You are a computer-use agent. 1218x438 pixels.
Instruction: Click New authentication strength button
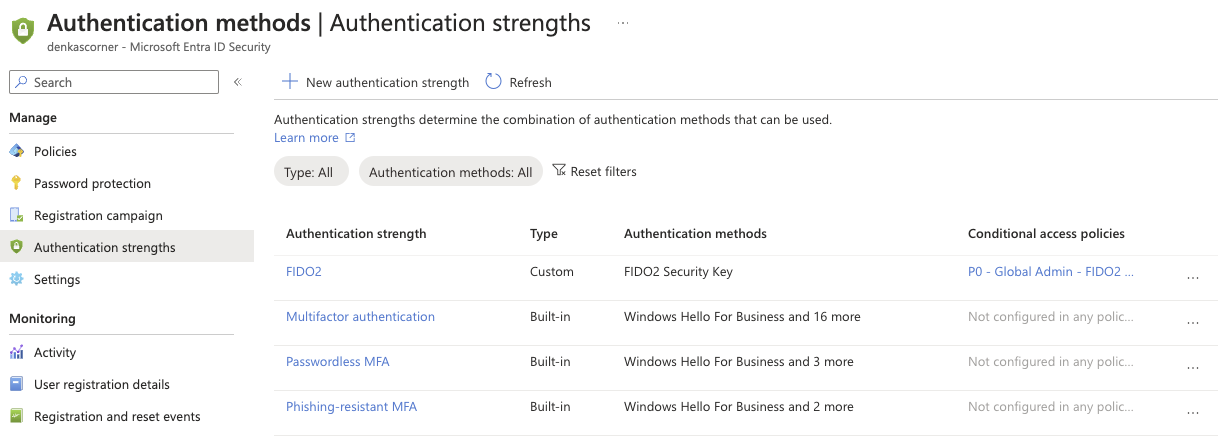pos(375,82)
